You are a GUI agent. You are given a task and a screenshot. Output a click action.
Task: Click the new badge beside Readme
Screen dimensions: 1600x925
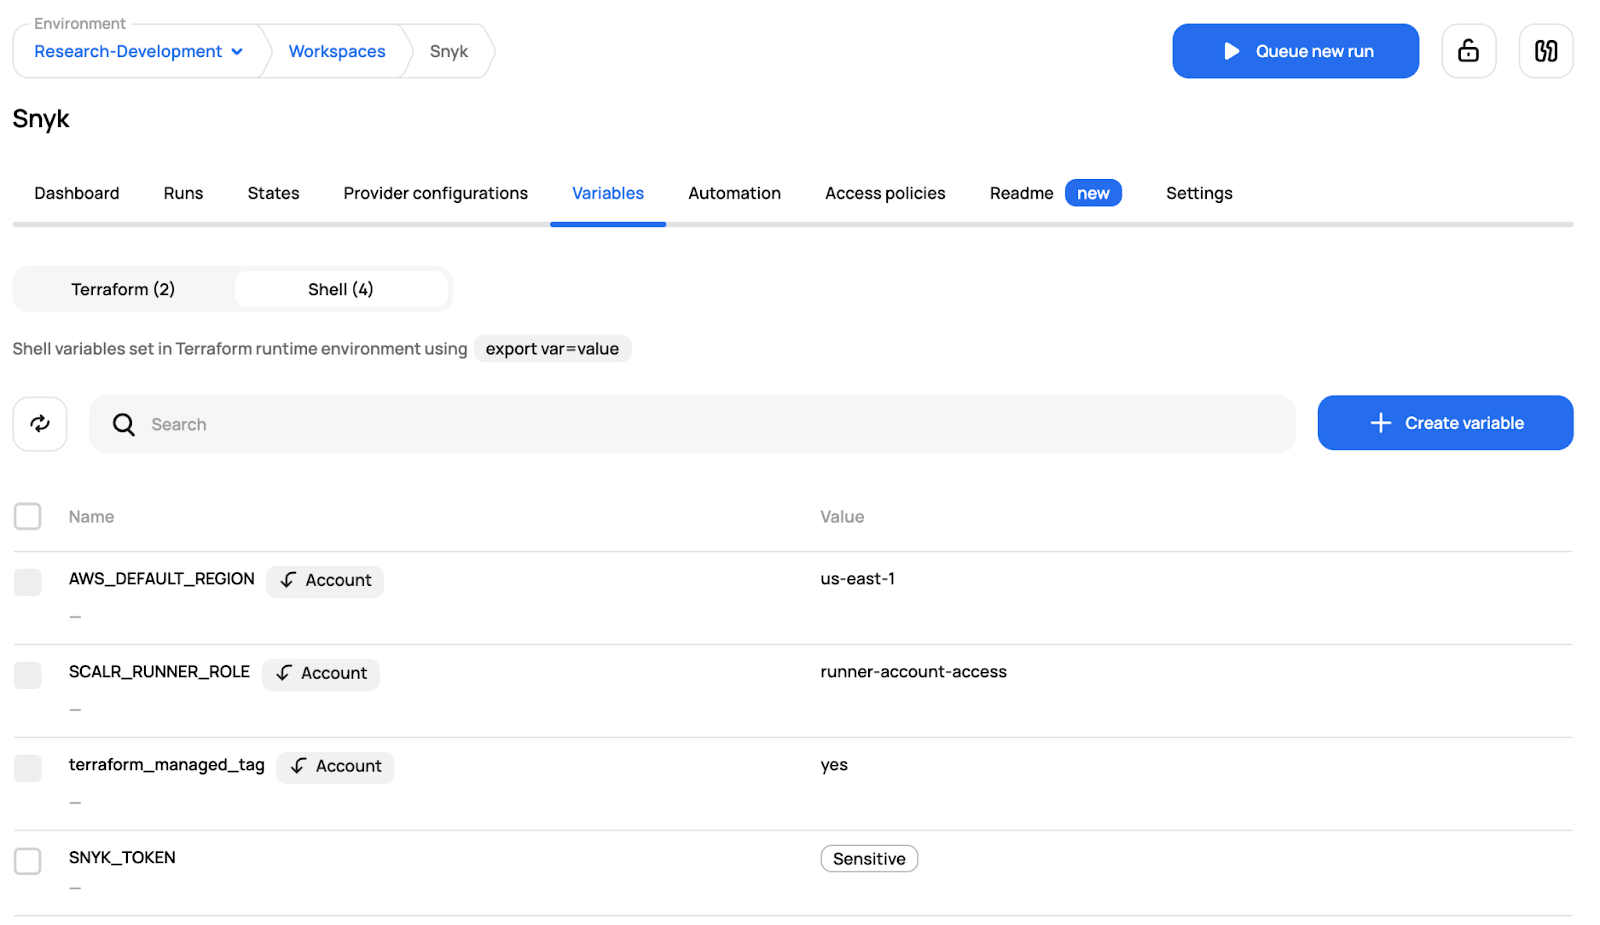point(1093,193)
